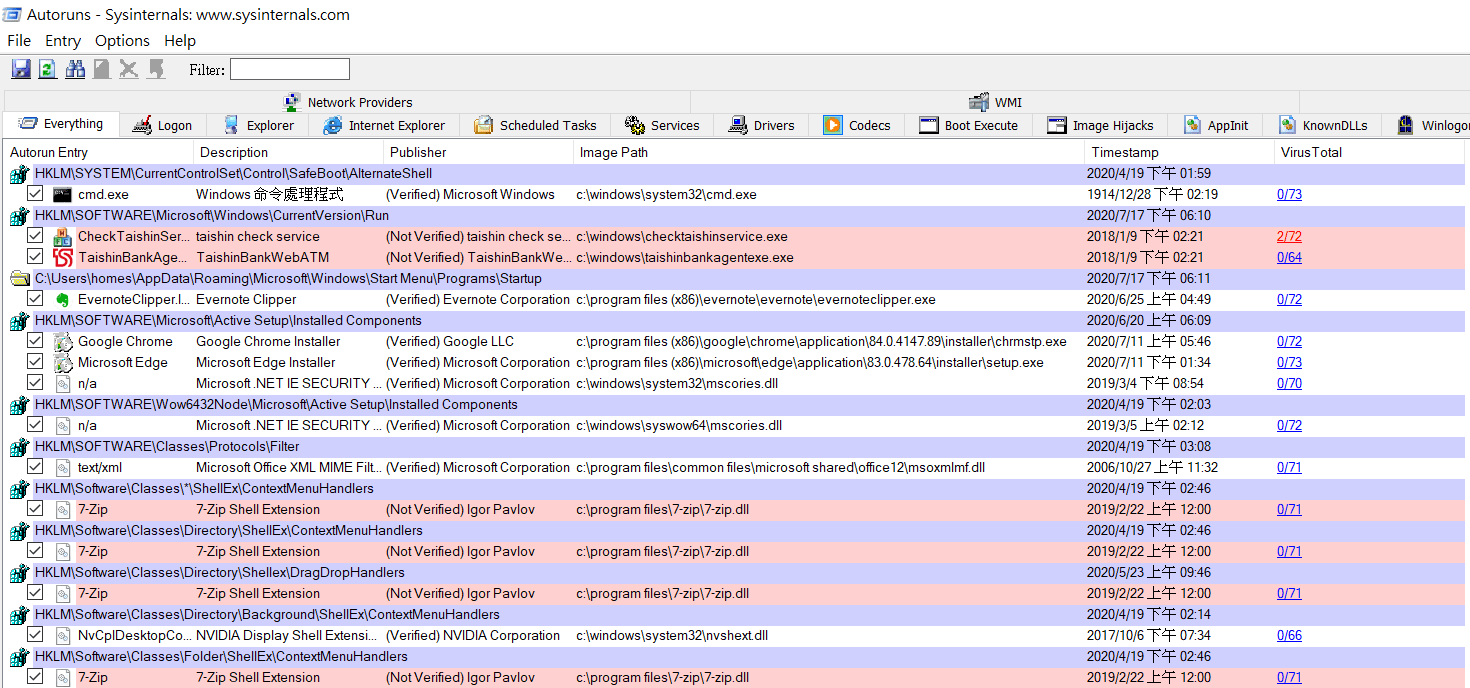Switch to the Image Hijacks tab

coord(1100,126)
